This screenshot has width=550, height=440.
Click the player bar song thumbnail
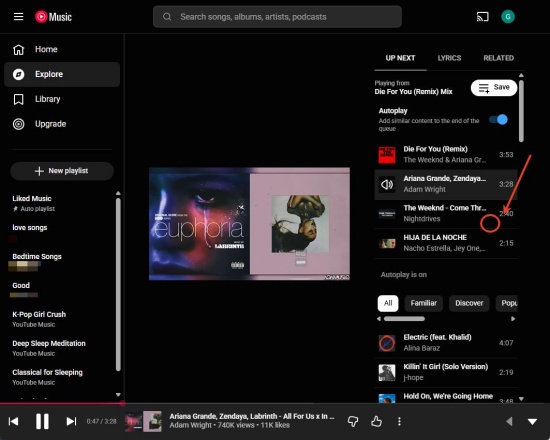(x=143, y=421)
